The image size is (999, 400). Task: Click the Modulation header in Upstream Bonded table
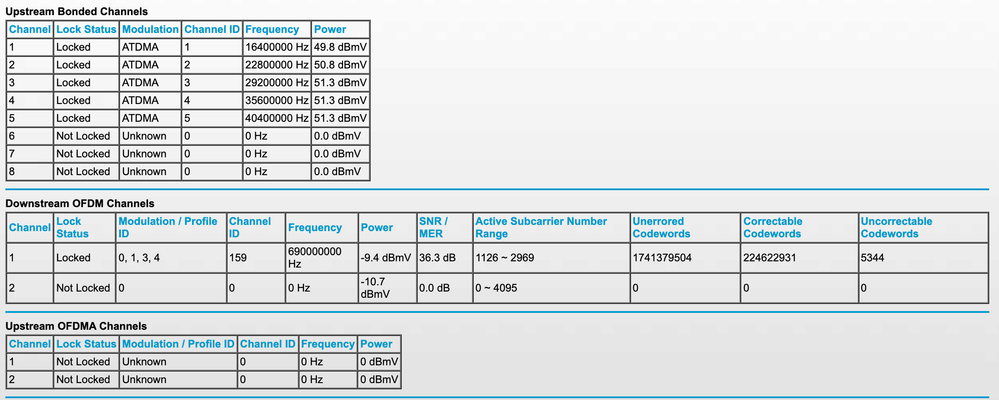(150, 29)
